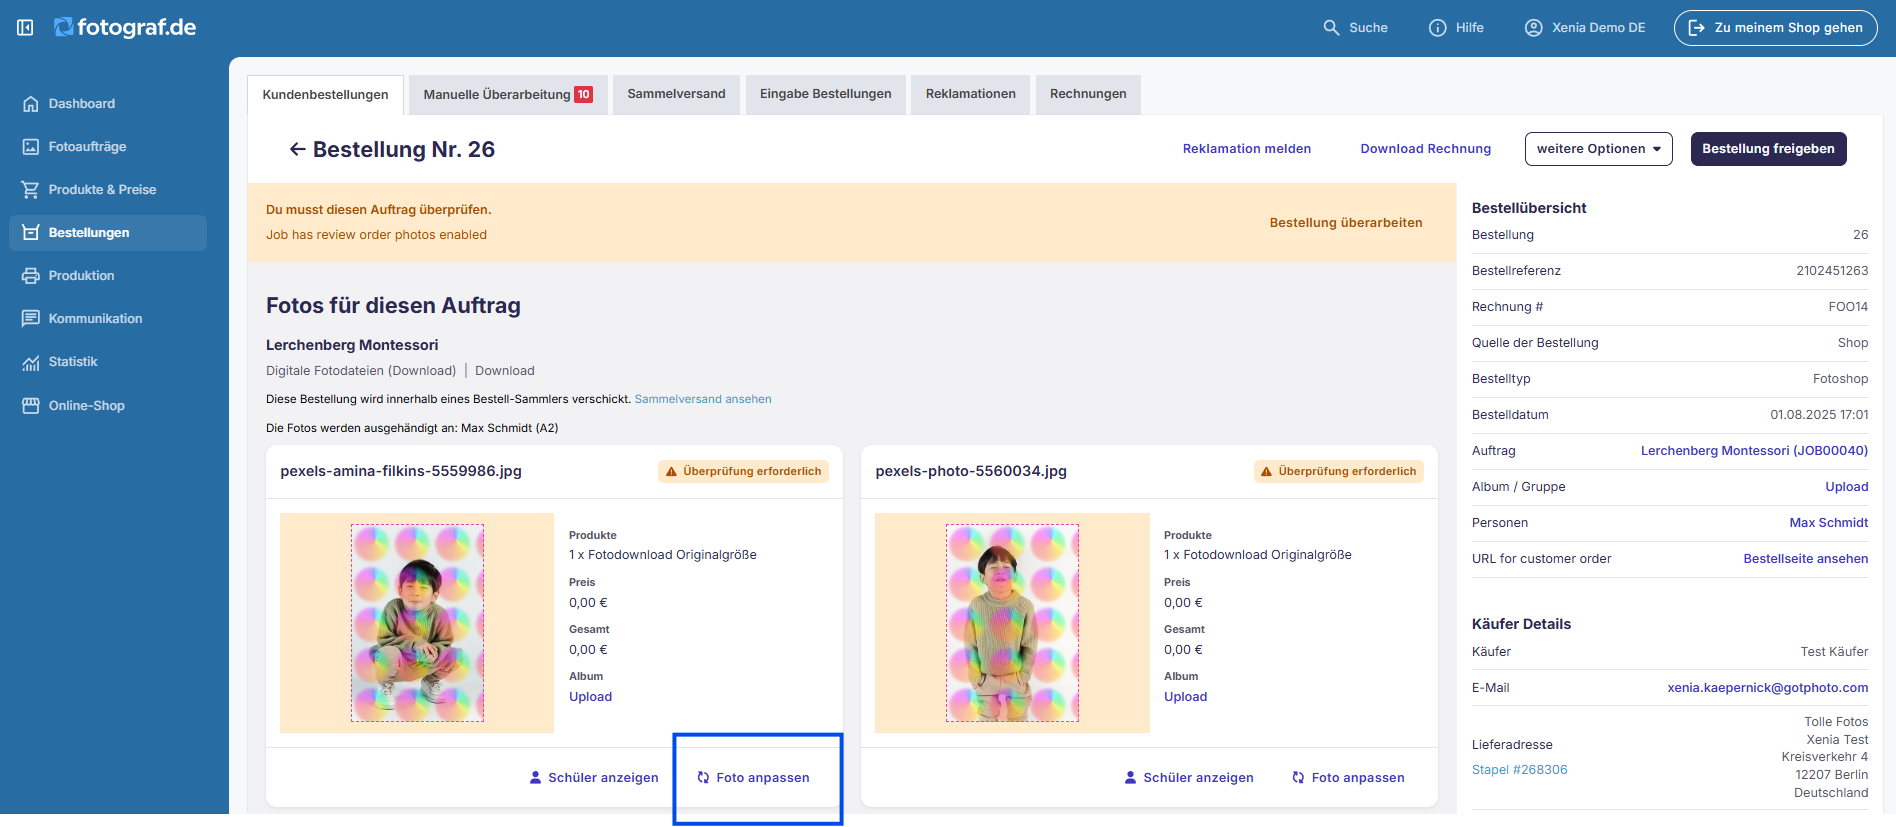Click the Käufer value Test Käufer
The width and height of the screenshot is (1896, 827).
(x=1834, y=652)
